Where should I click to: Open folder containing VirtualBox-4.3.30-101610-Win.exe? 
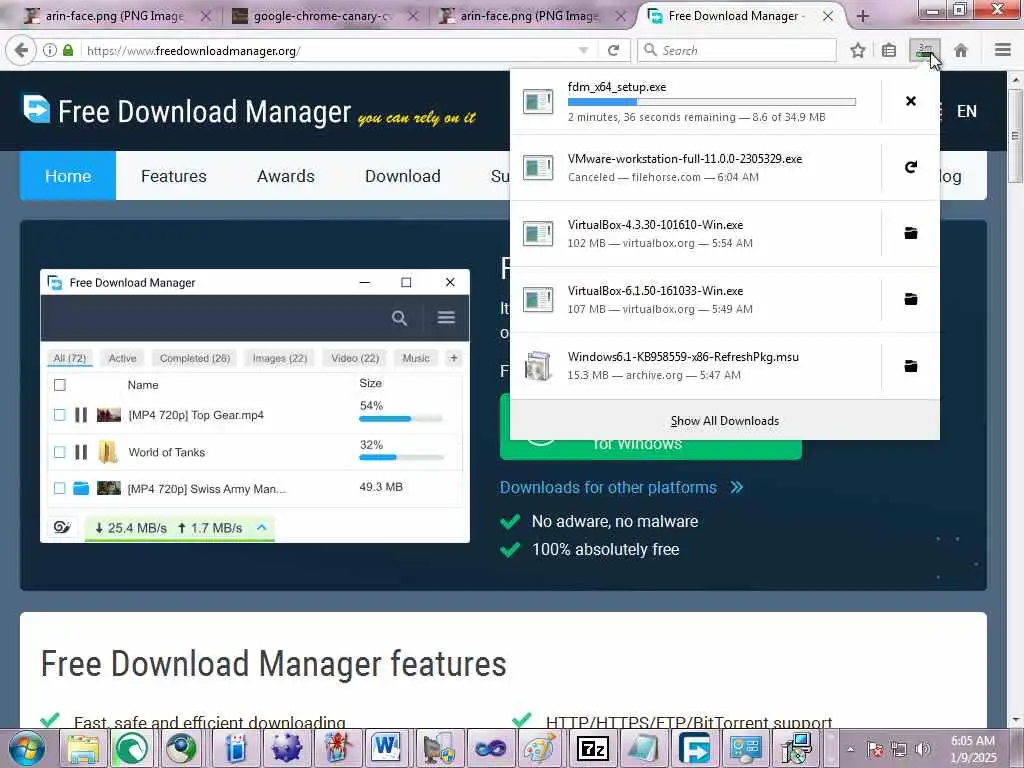910,233
